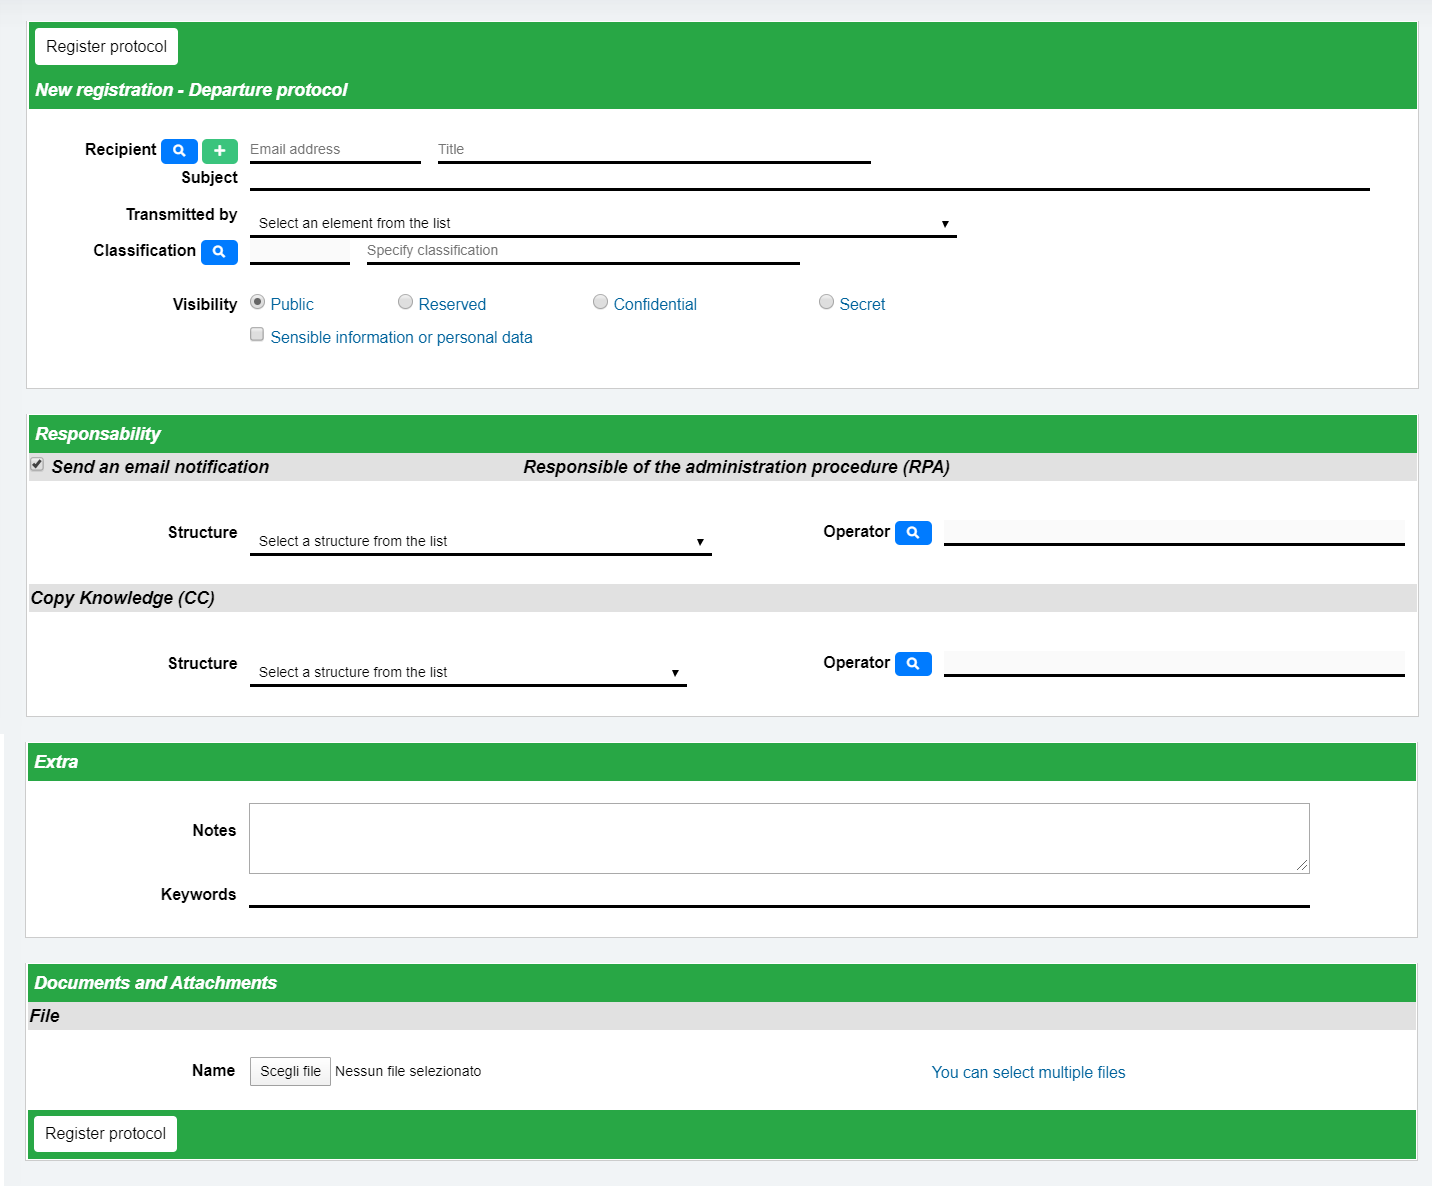The image size is (1432, 1186).
Task: Click the Documents and Attachments header
Action: pos(722,983)
